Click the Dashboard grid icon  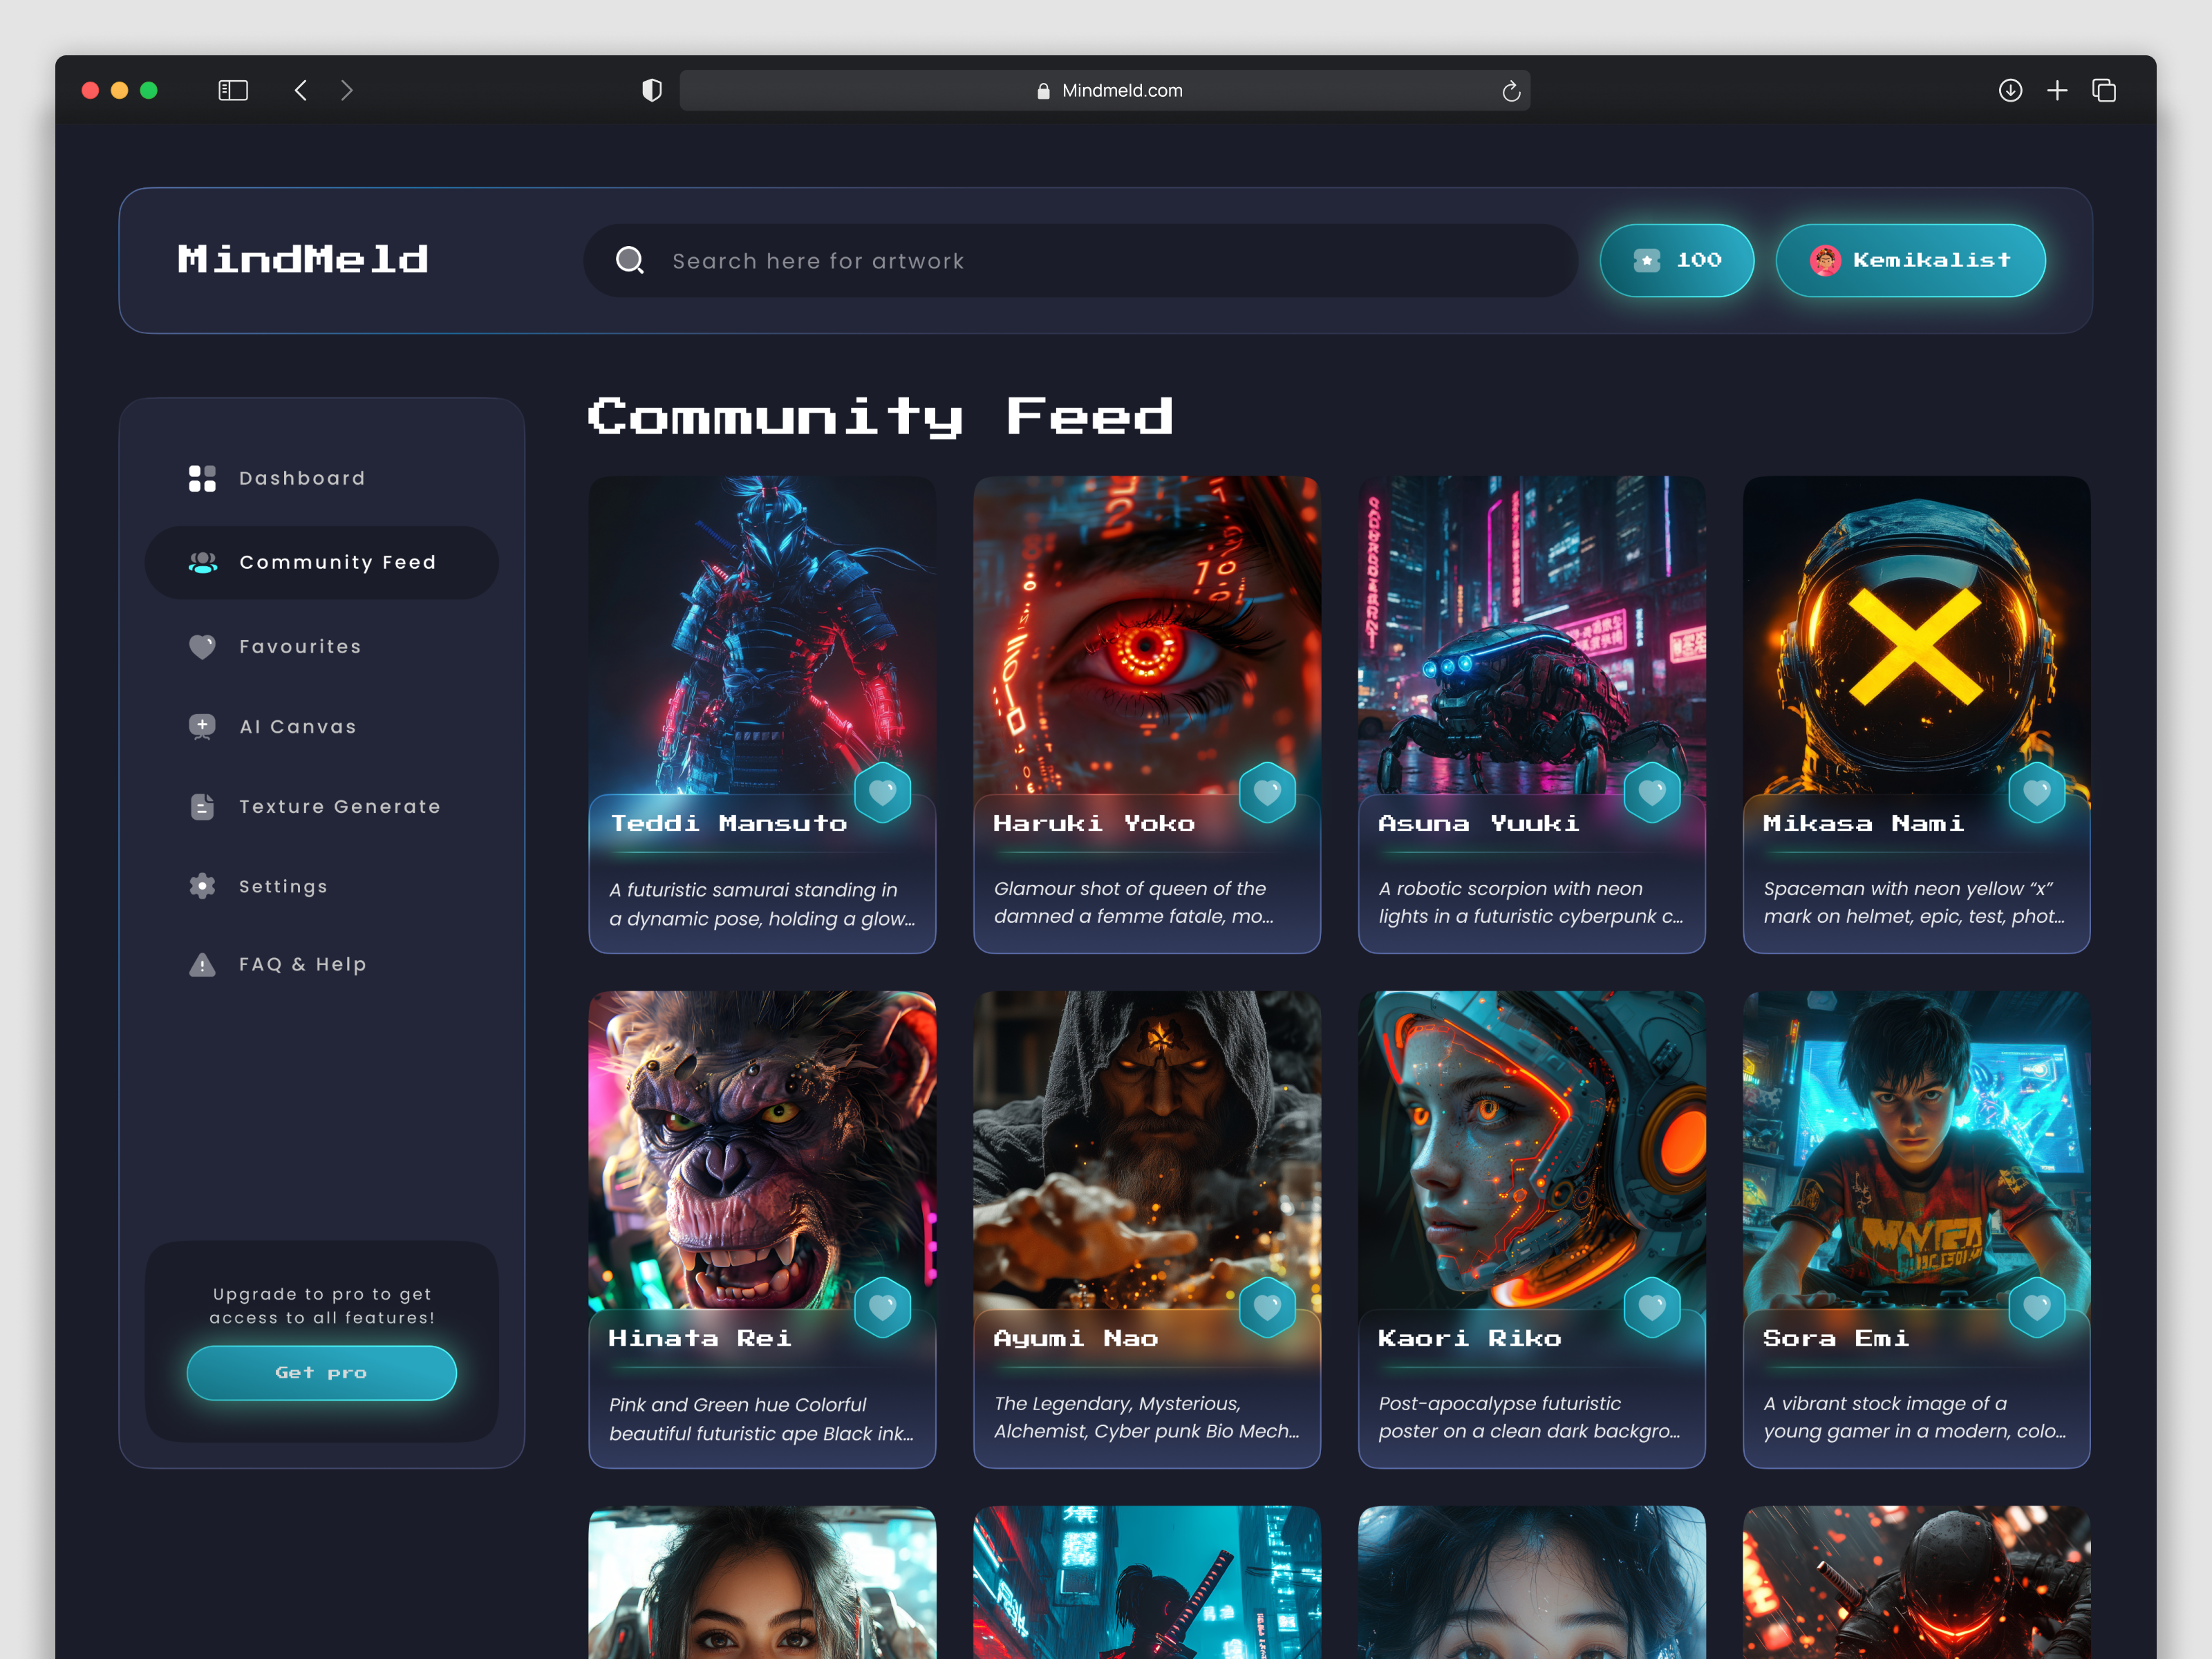click(202, 478)
